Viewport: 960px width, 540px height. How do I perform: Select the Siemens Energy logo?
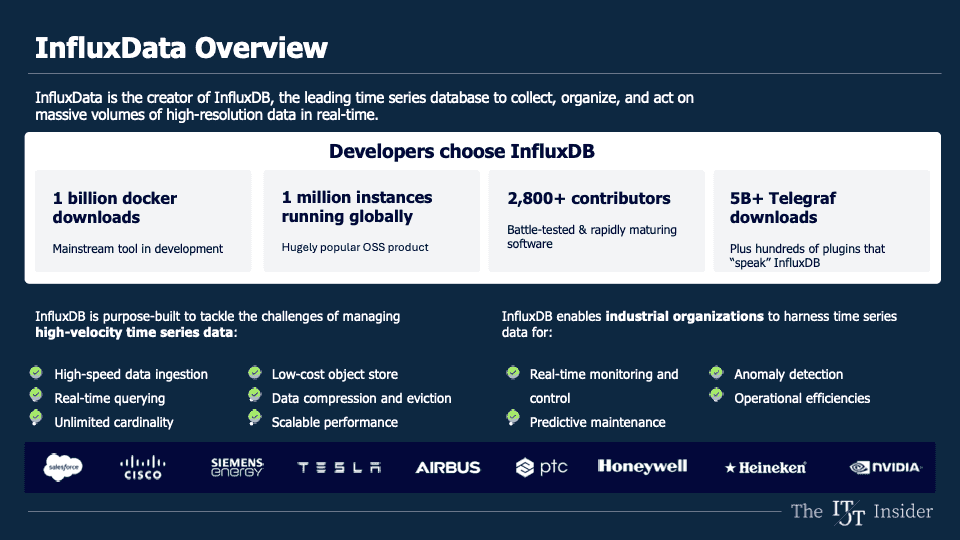(x=237, y=466)
